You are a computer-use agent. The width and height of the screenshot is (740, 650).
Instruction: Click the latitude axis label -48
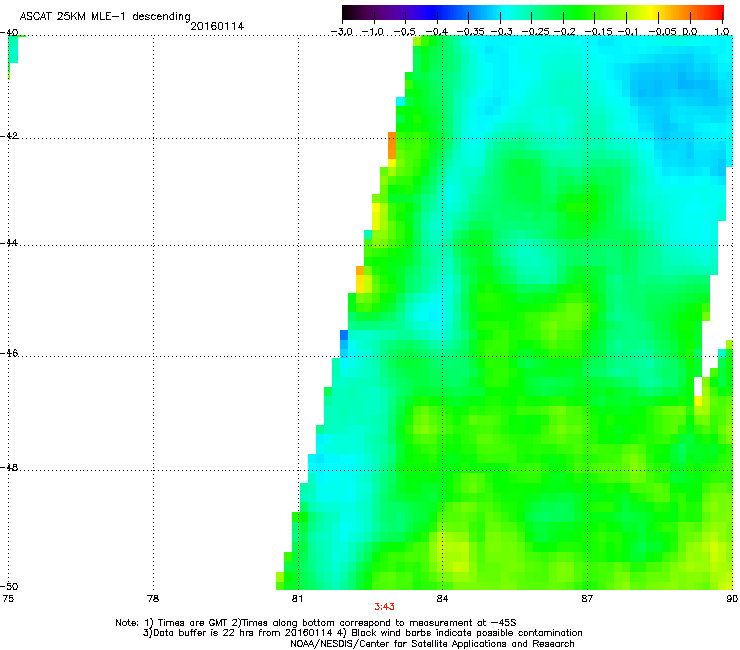(x=9, y=467)
